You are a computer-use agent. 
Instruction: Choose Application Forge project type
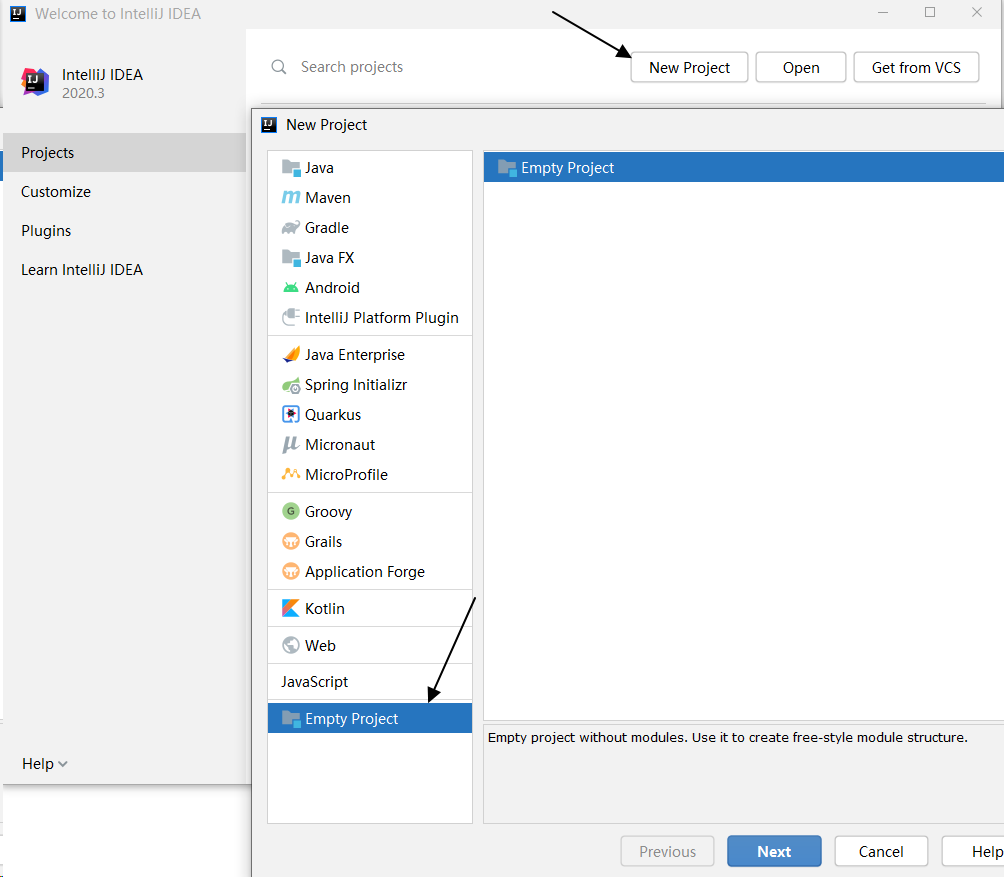[x=370, y=572]
